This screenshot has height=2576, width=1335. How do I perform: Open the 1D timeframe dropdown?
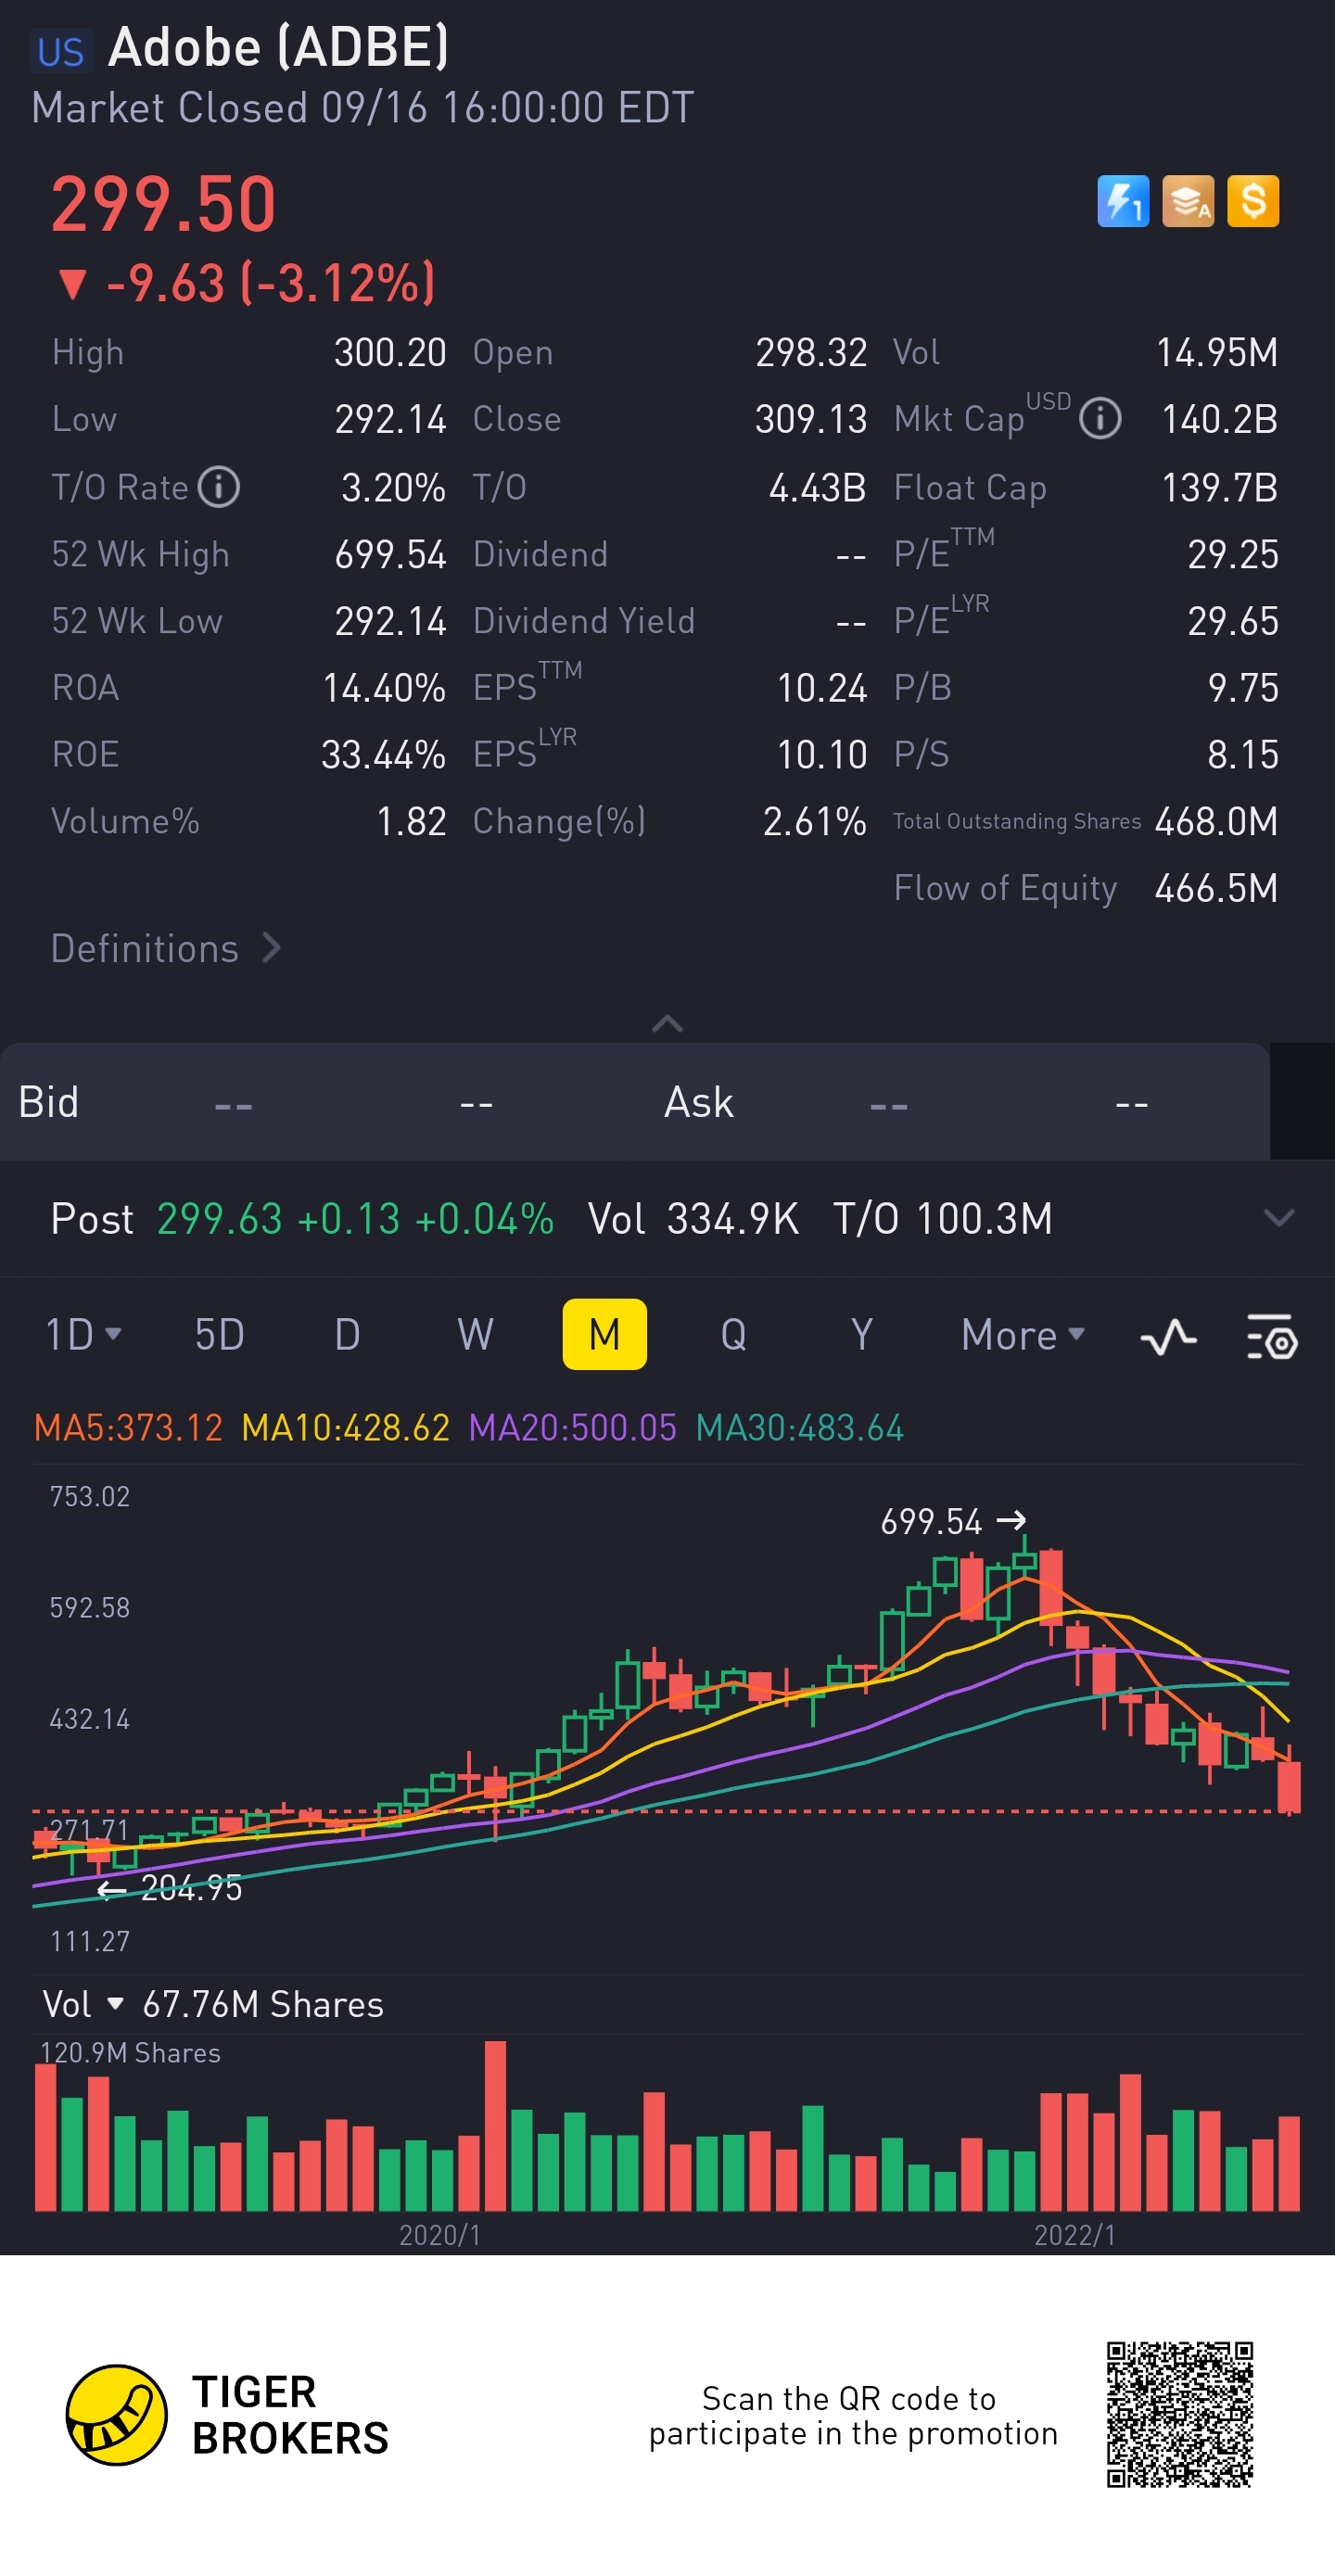click(84, 1334)
